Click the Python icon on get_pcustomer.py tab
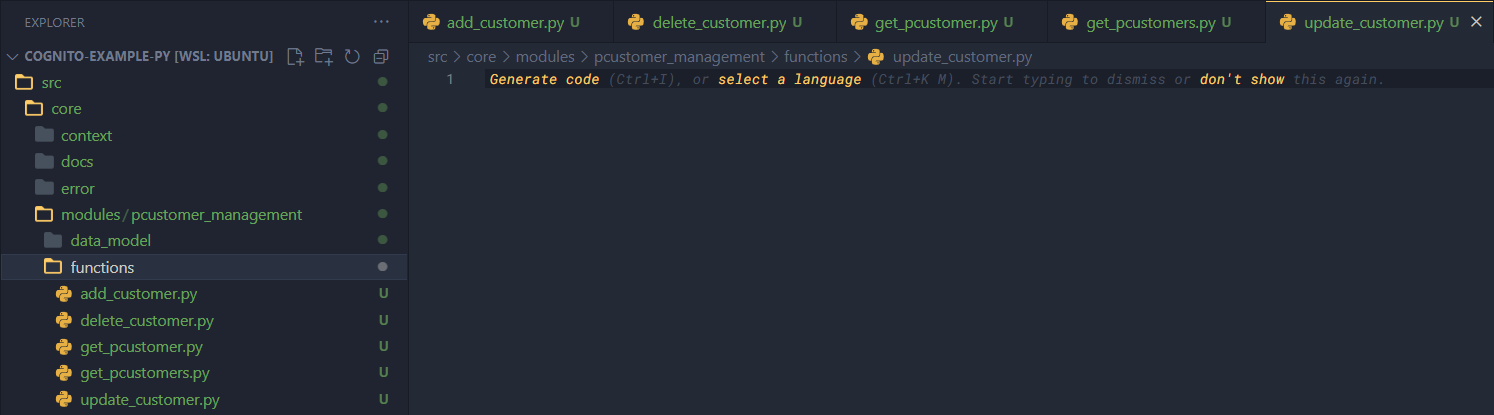The height and width of the screenshot is (415, 1494). click(857, 22)
